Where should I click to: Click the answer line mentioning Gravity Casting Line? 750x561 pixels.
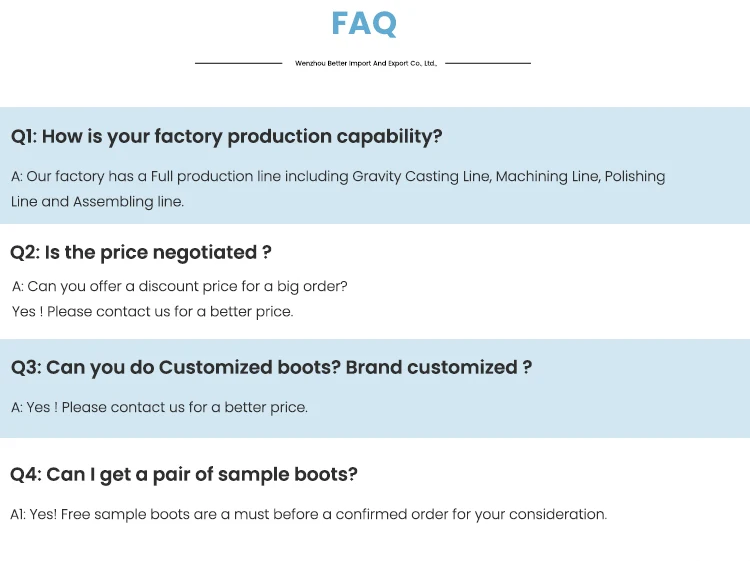338,176
